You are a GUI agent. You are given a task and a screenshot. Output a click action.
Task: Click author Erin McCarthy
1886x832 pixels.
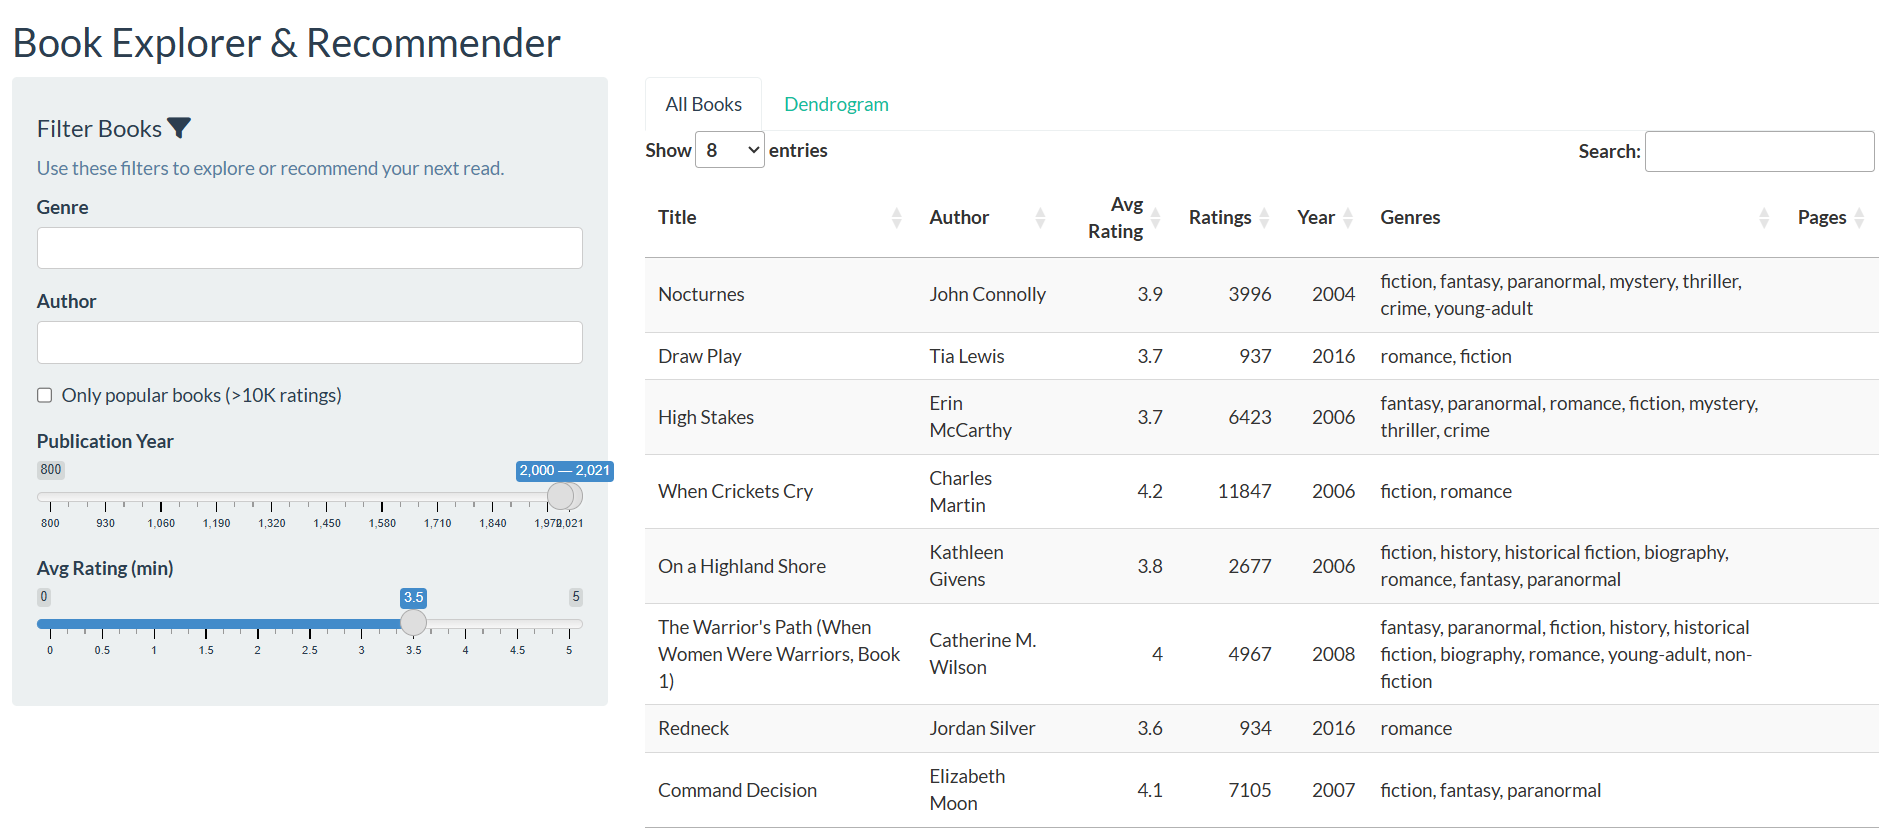tap(970, 417)
